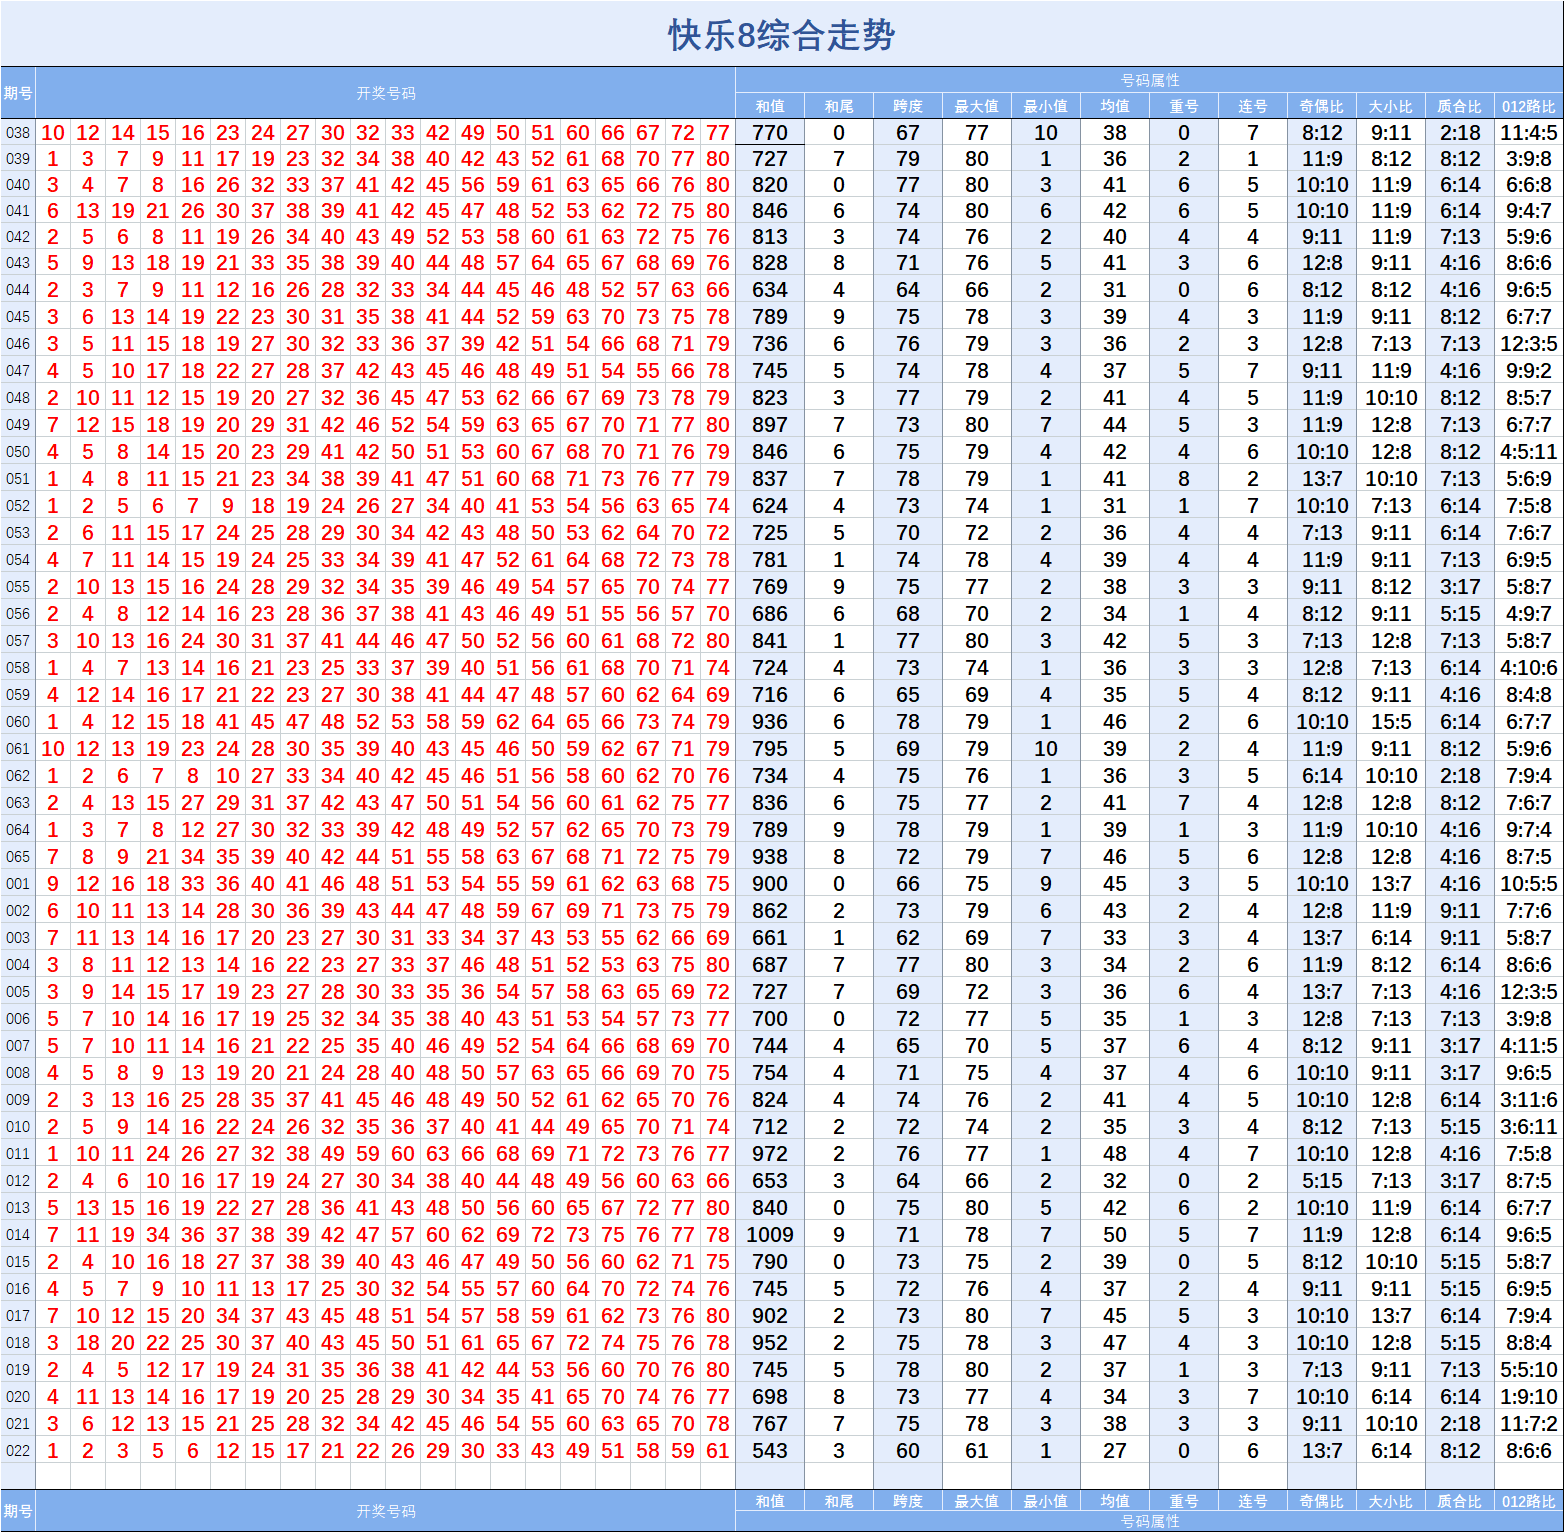This screenshot has width=1564, height=1532.
Task: Select the top 大小比 column header
Action: point(1391,106)
